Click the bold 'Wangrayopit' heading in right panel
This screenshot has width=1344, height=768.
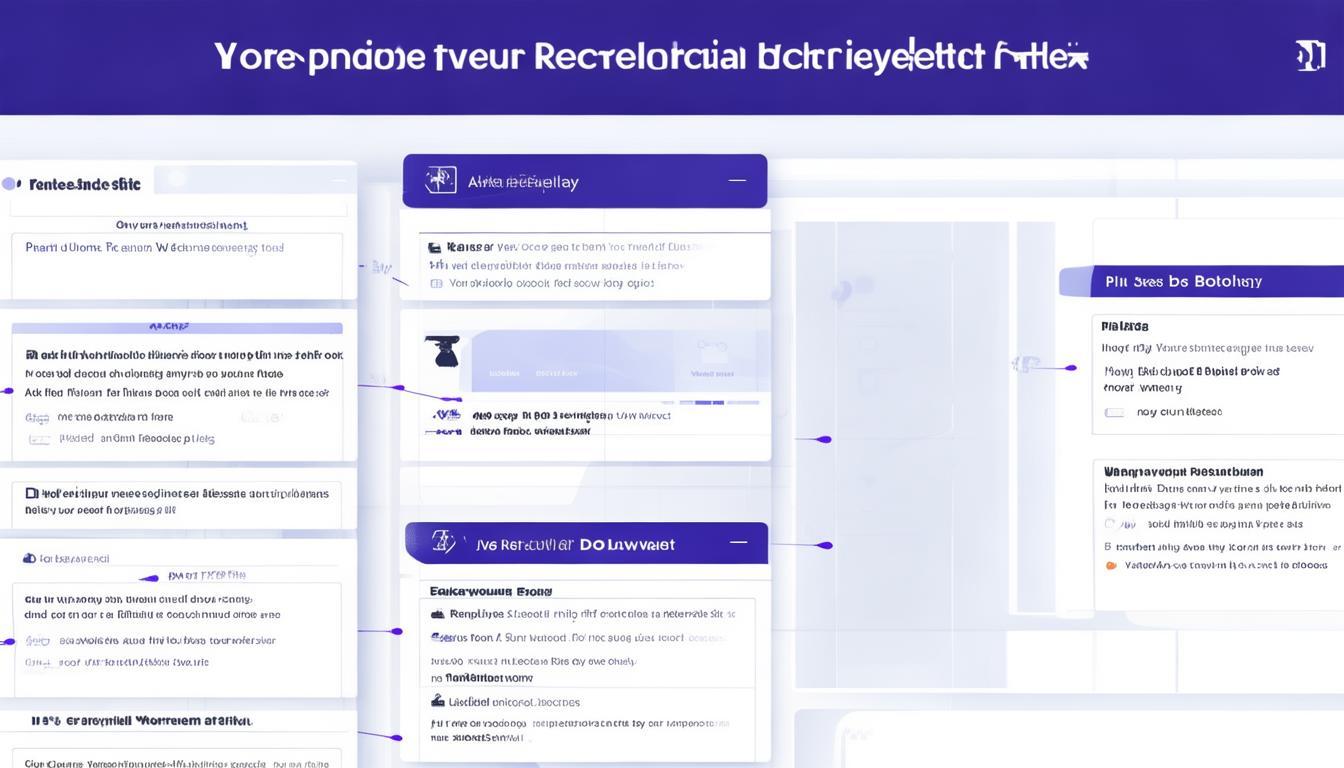1182,471
